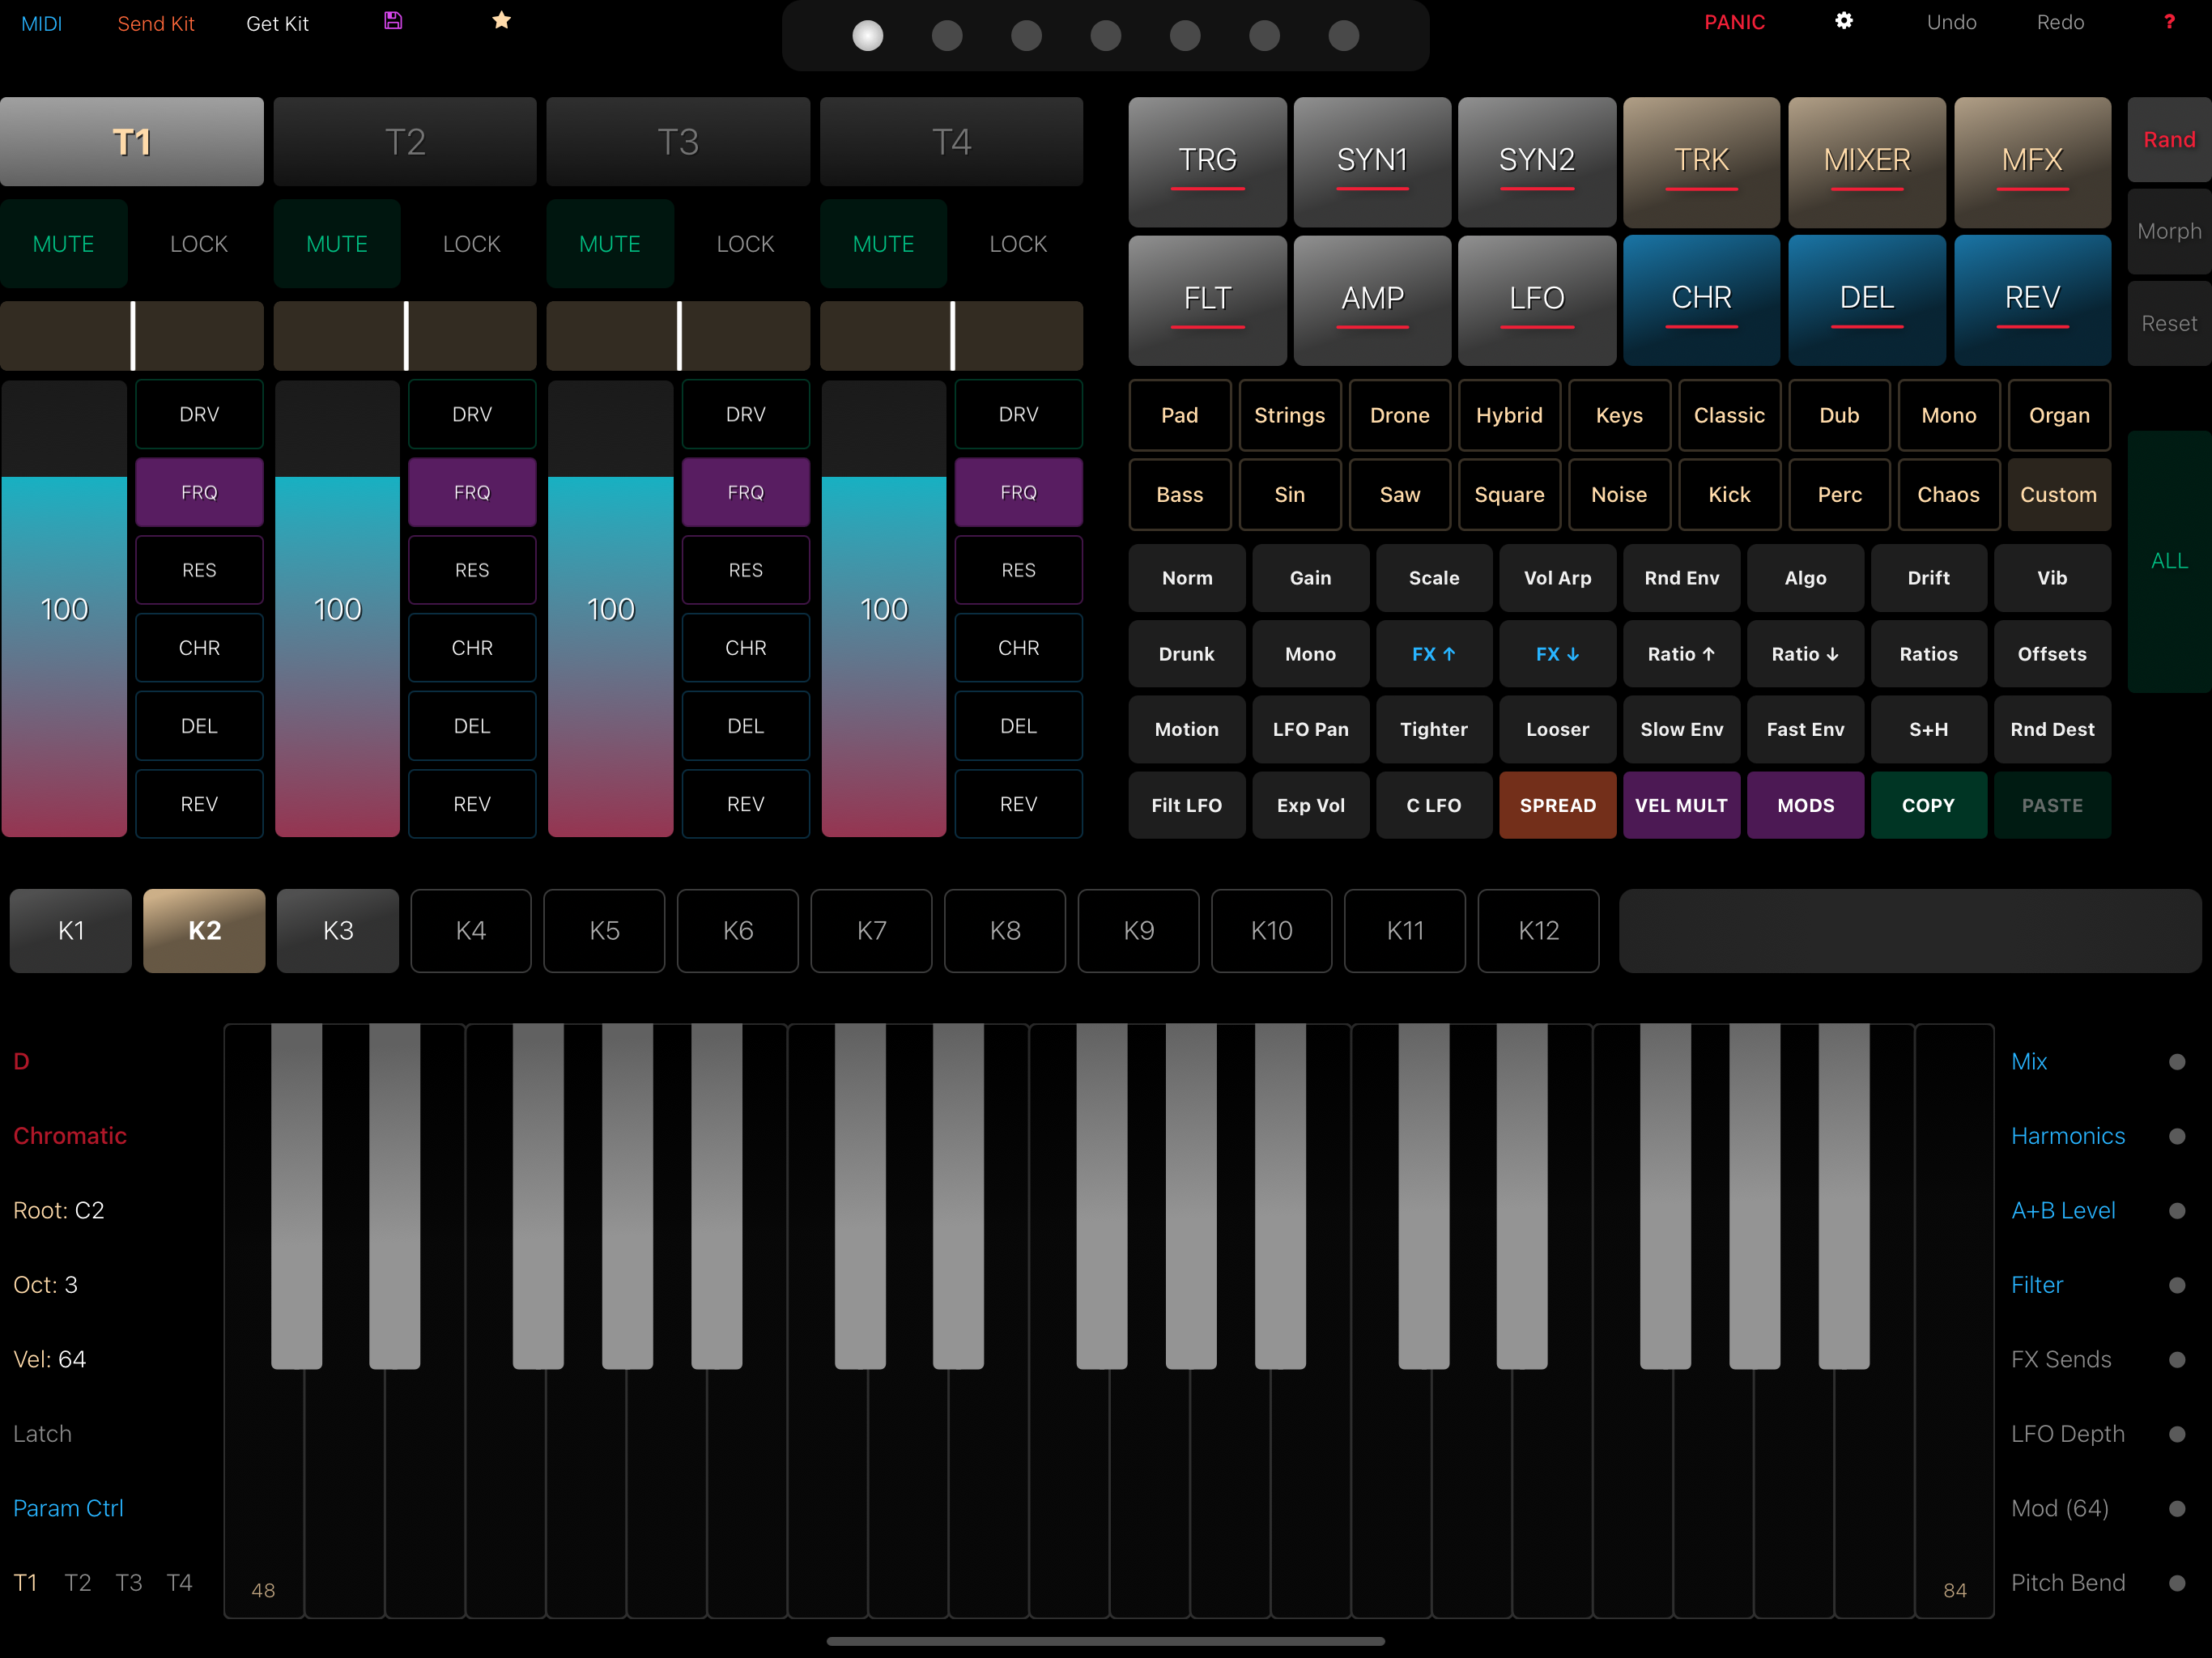Select kit slot K7
This screenshot has height=1658, width=2212.
click(872, 931)
